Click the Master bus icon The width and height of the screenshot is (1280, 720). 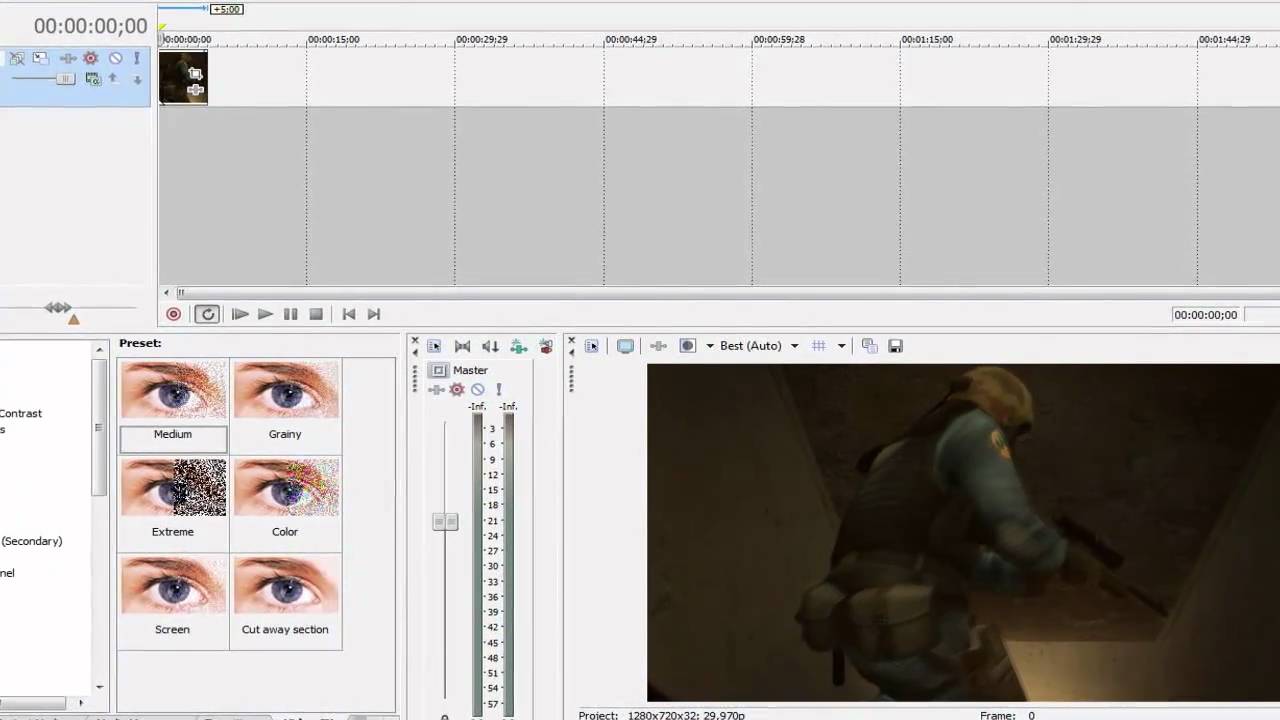pyautogui.click(x=438, y=370)
